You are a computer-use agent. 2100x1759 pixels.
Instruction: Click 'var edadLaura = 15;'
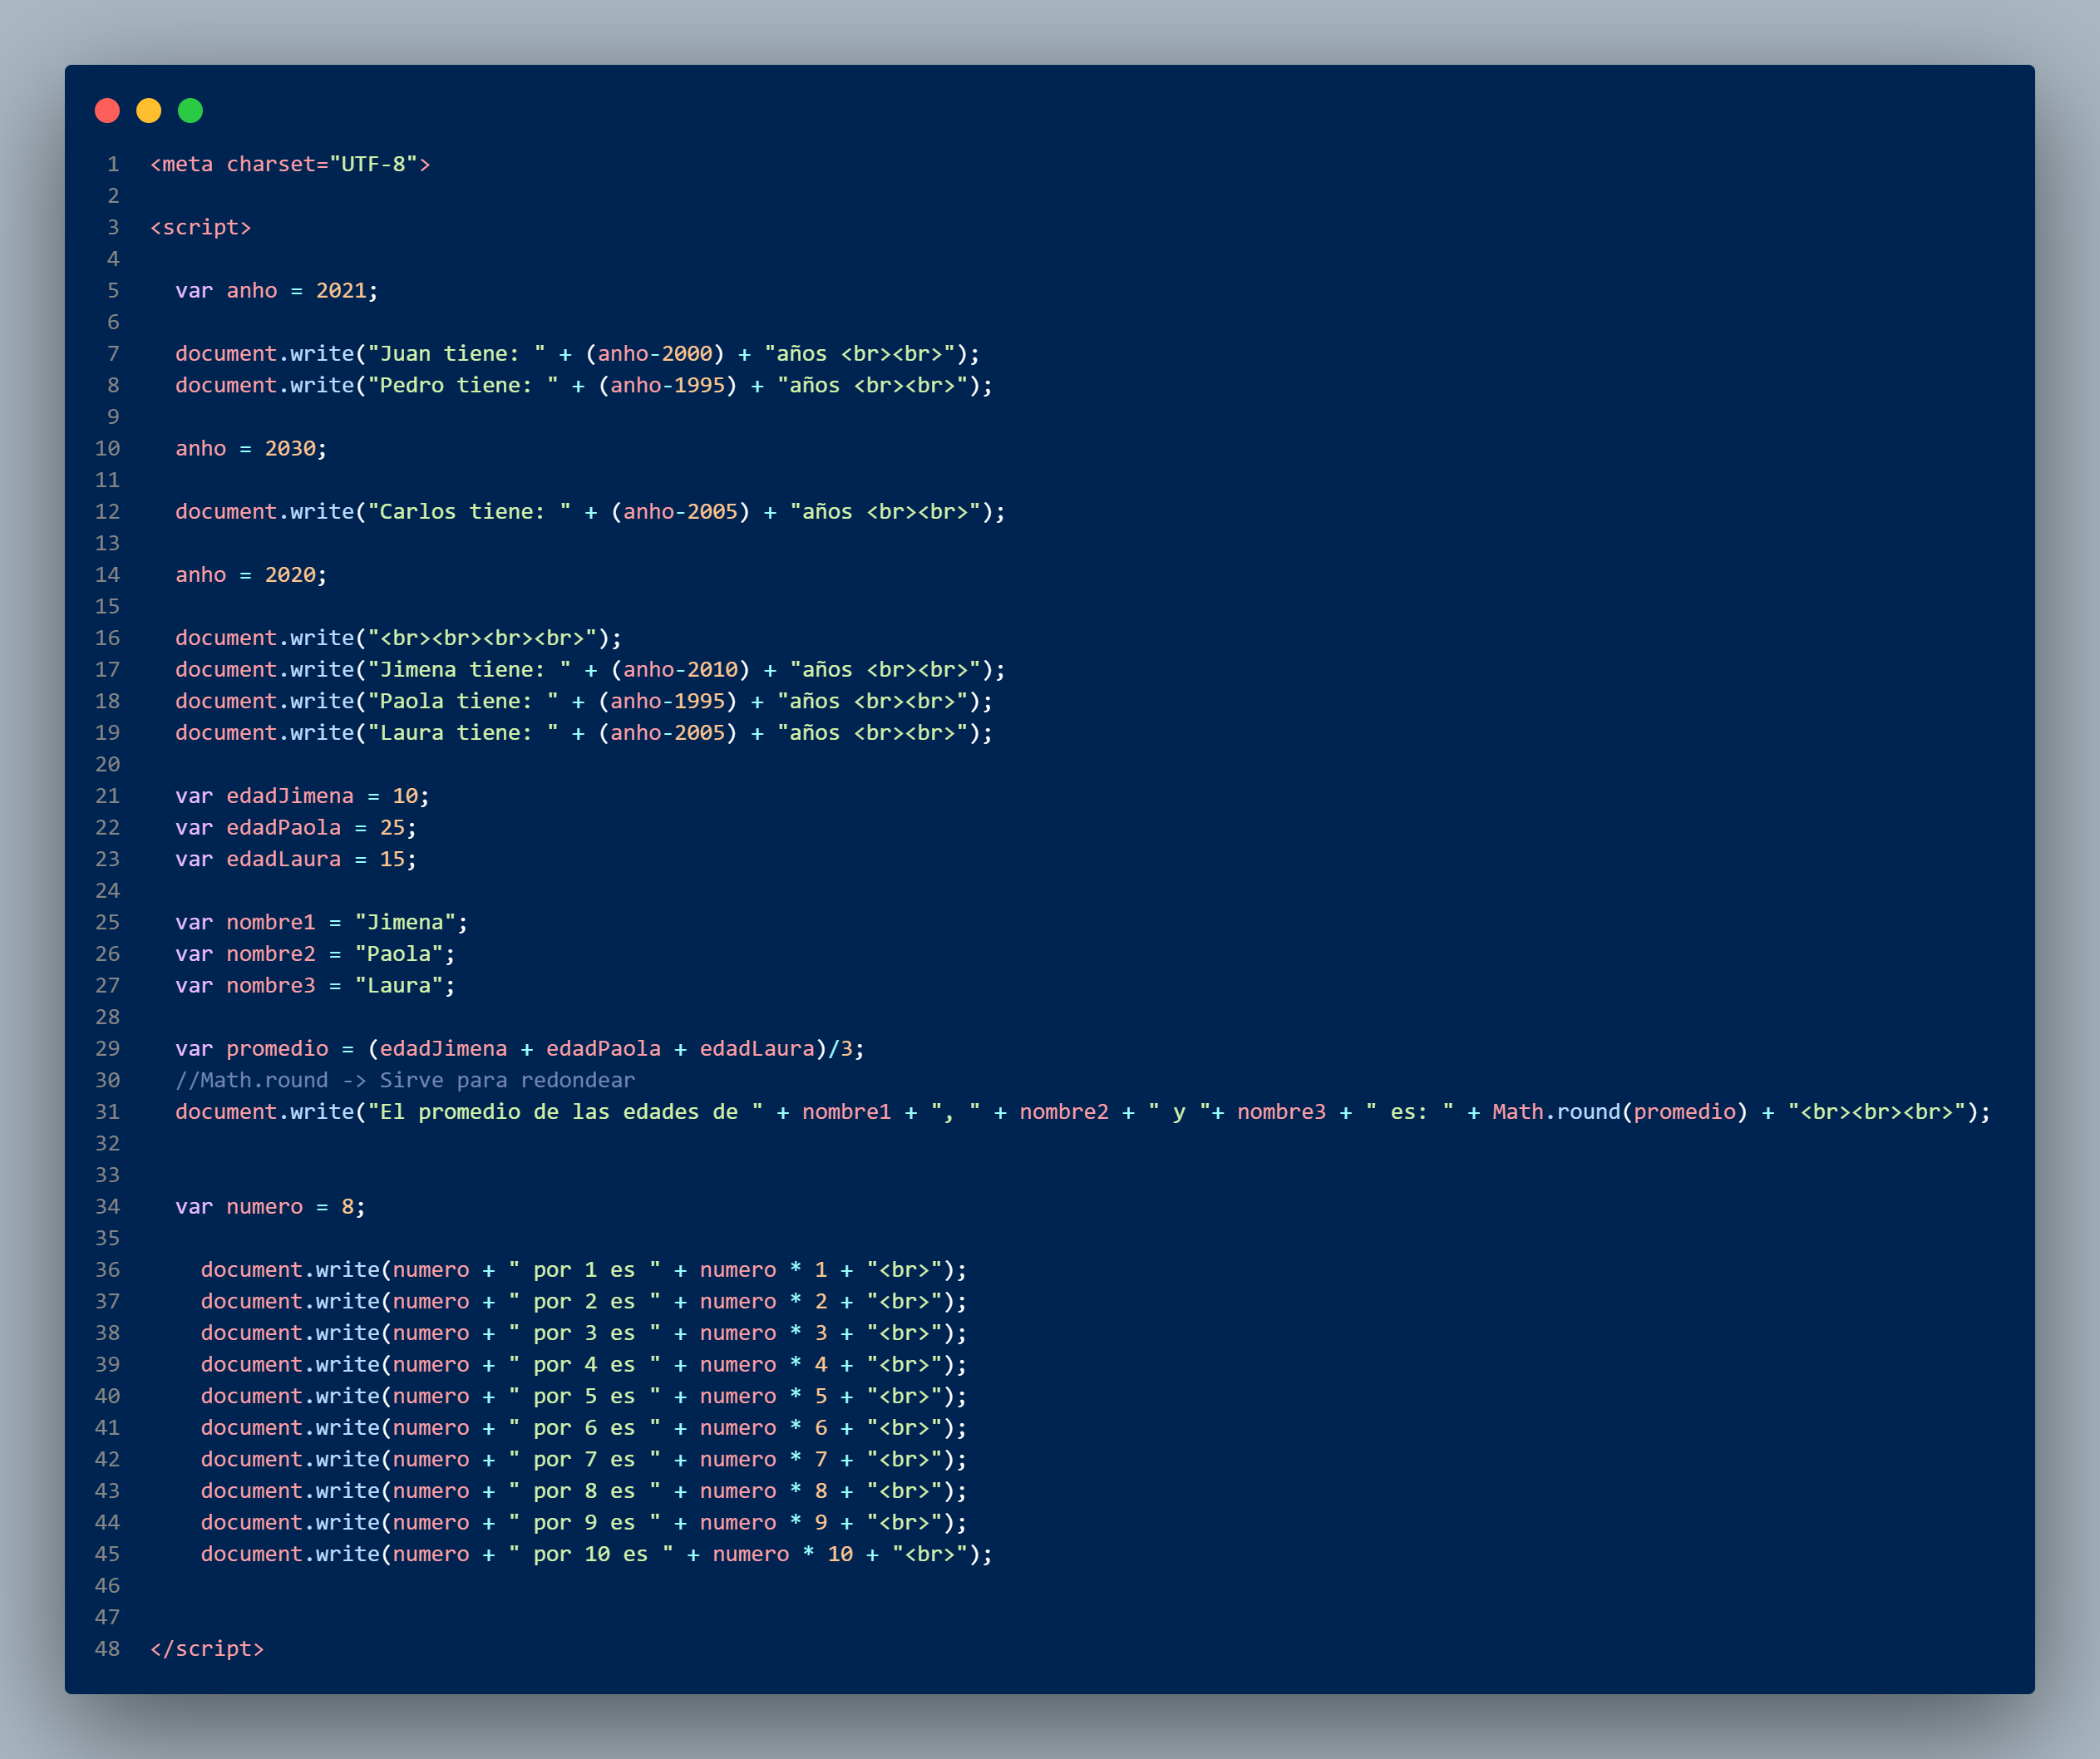(296, 859)
